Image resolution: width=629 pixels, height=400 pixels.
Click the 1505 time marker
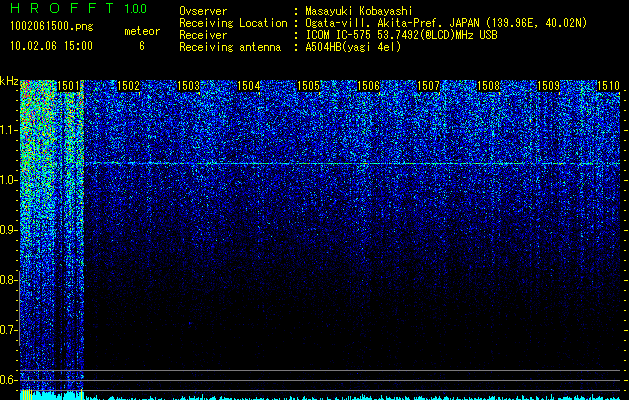(x=308, y=86)
